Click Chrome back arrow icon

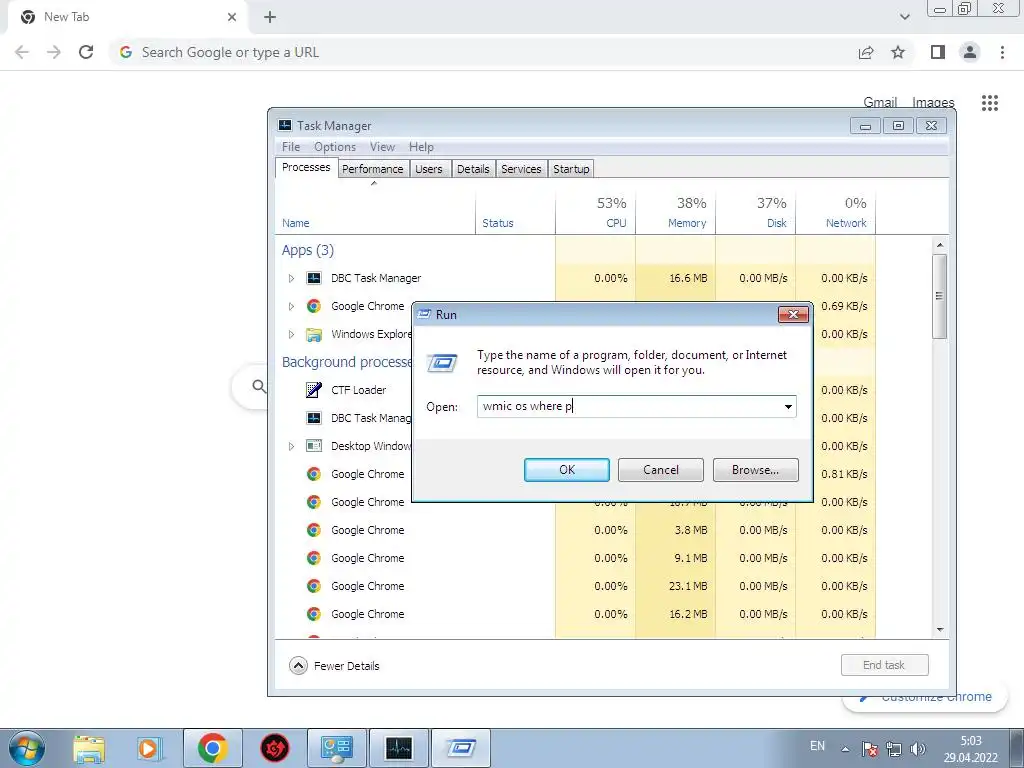[x=22, y=52]
